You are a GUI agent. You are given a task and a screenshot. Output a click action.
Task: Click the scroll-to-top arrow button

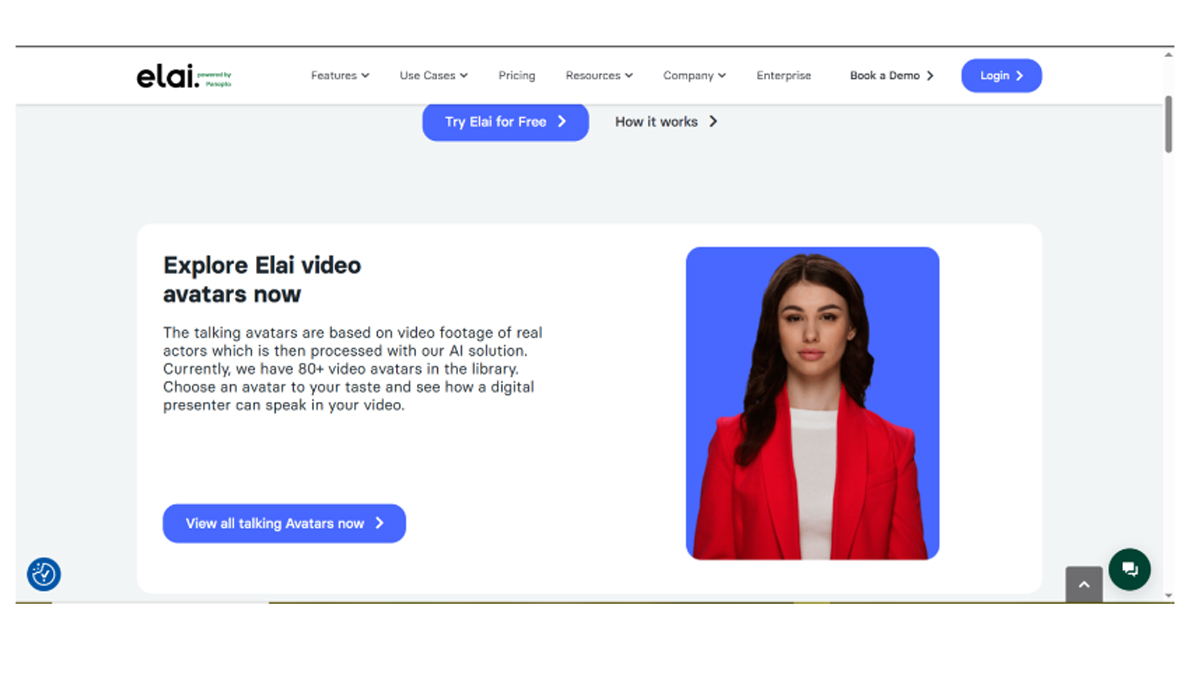pos(1084,585)
